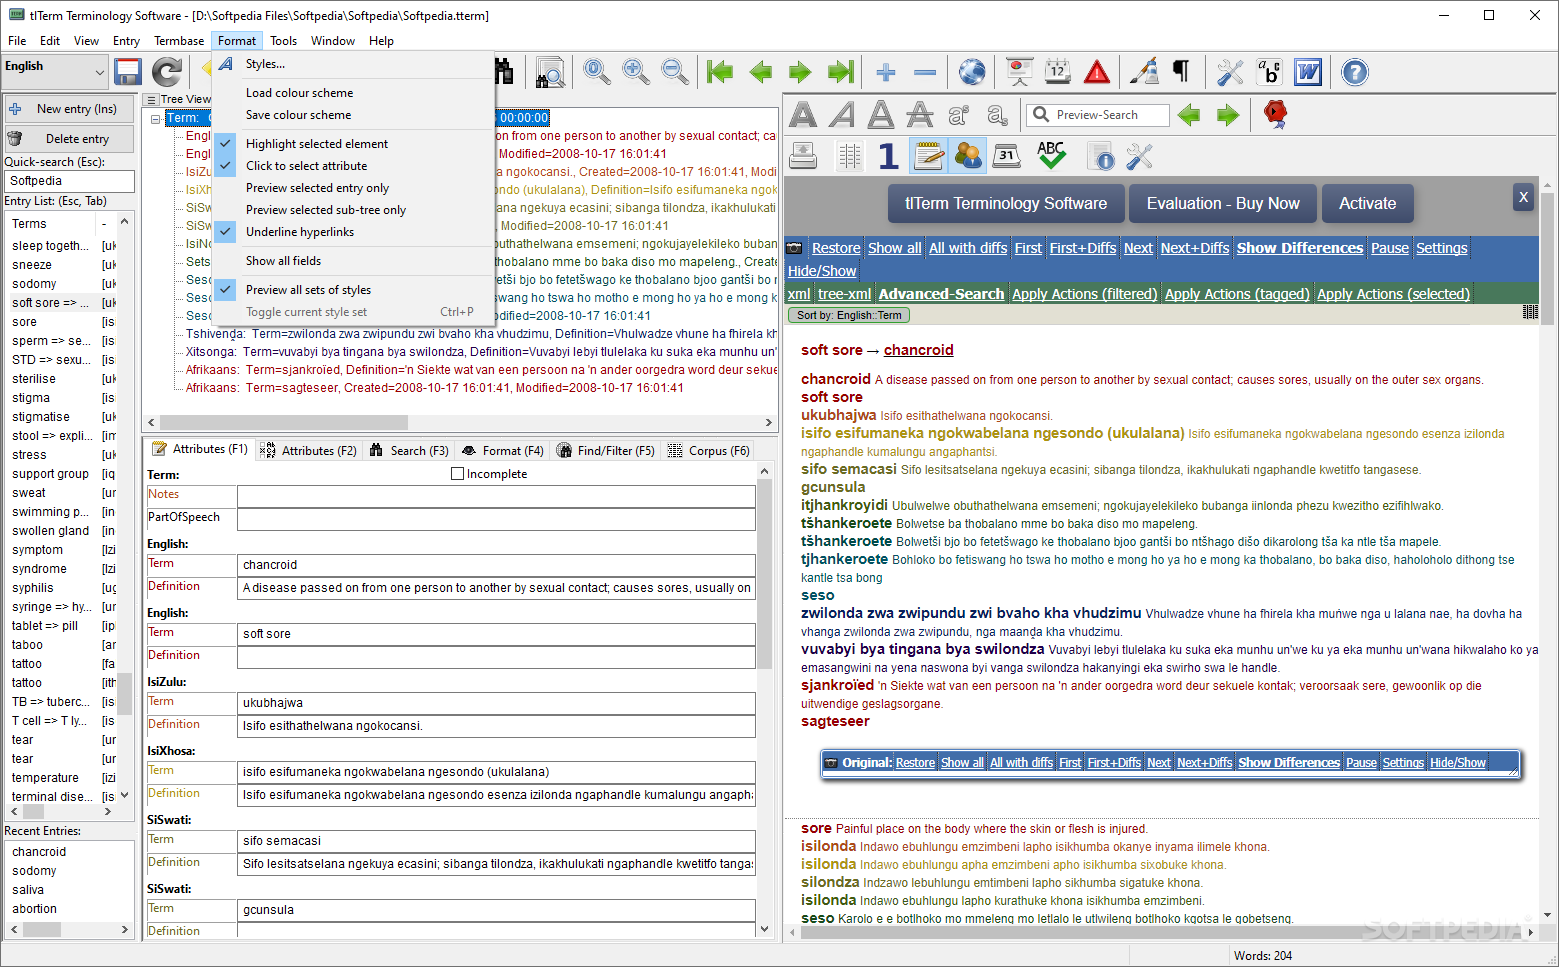The image size is (1559, 967).
Task: Click the presentation chart icon
Action: point(1019,72)
